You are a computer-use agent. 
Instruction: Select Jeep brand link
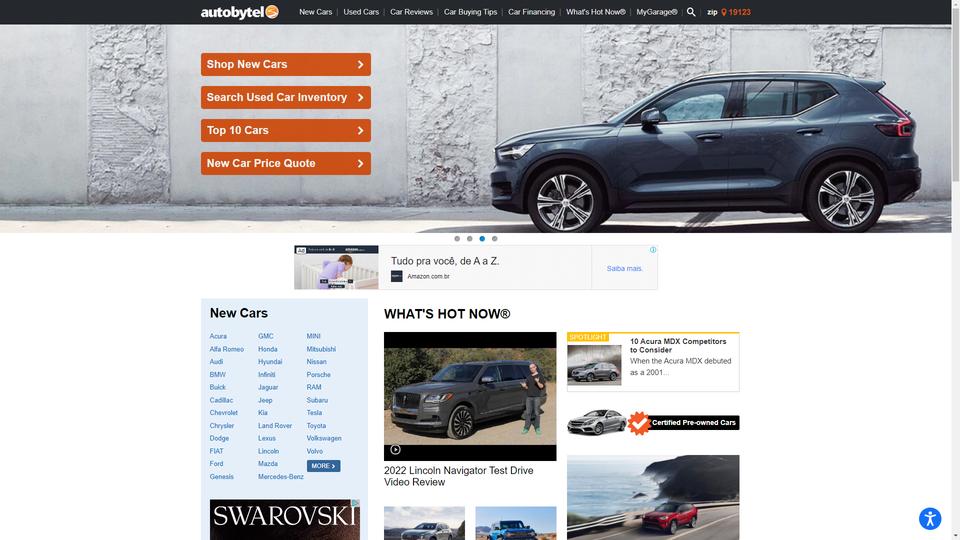tap(265, 400)
